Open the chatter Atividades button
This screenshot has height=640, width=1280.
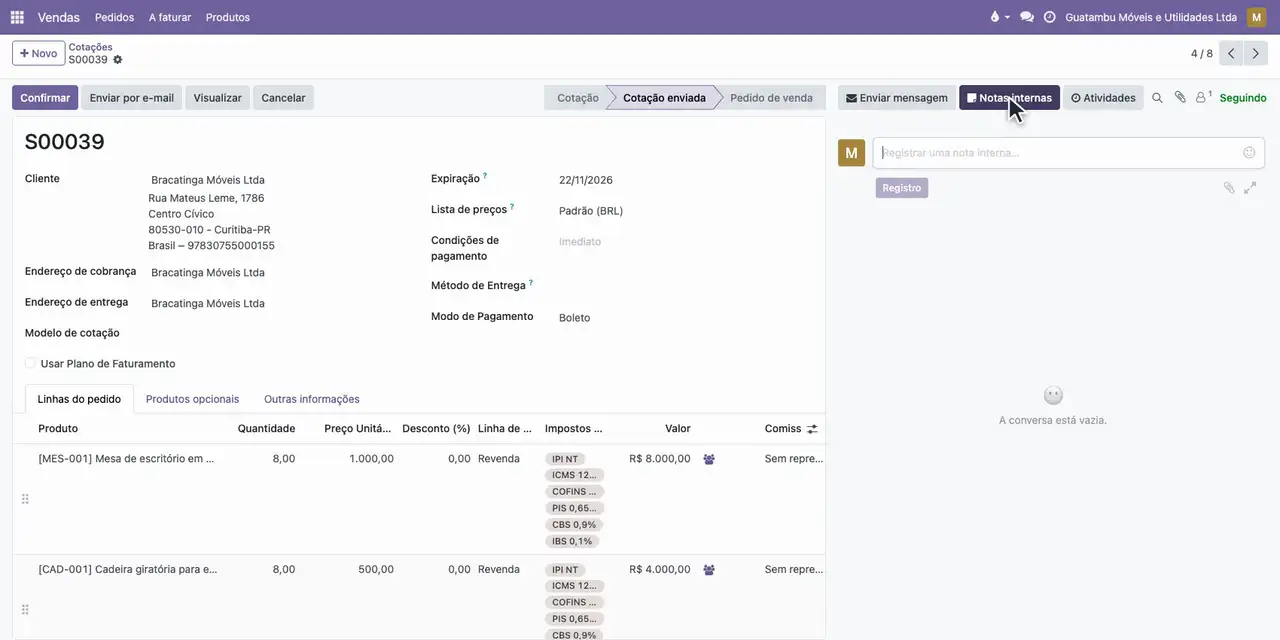[1103, 98]
